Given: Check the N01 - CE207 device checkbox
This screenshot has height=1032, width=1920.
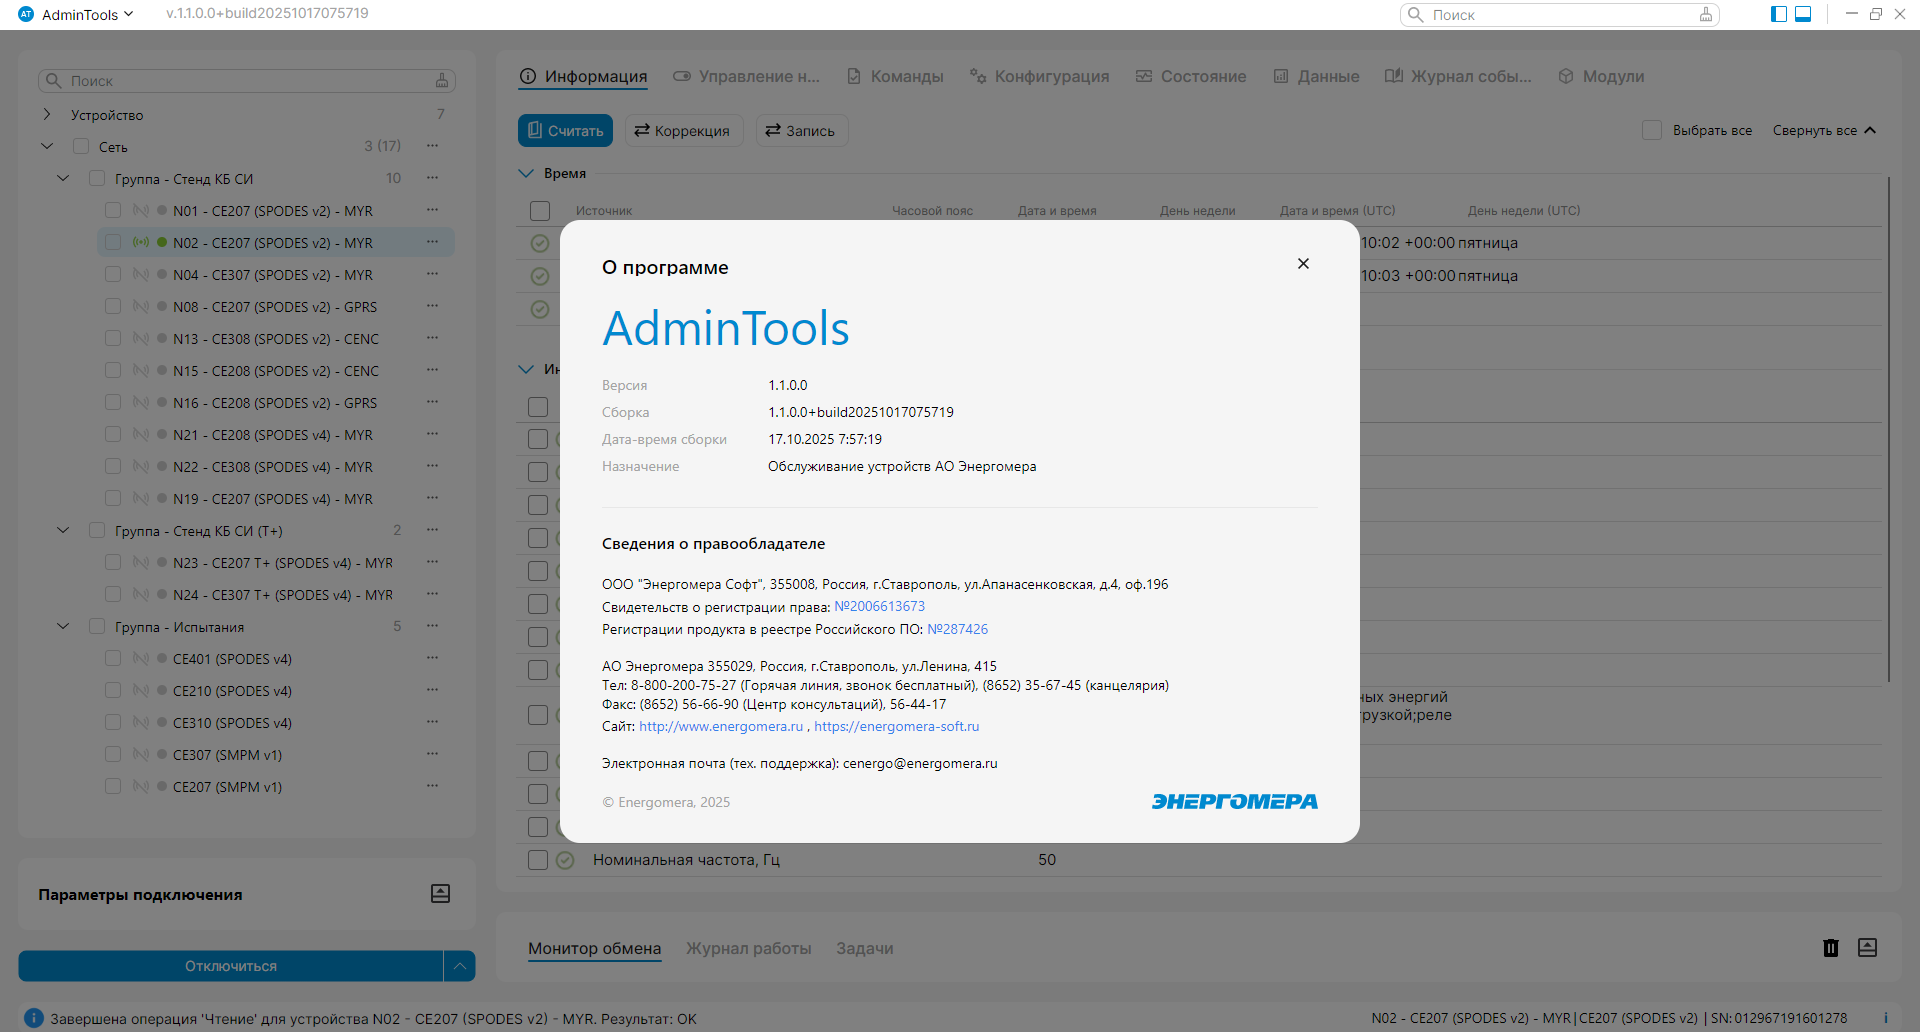Looking at the screenshot, I should click(113, 211).
